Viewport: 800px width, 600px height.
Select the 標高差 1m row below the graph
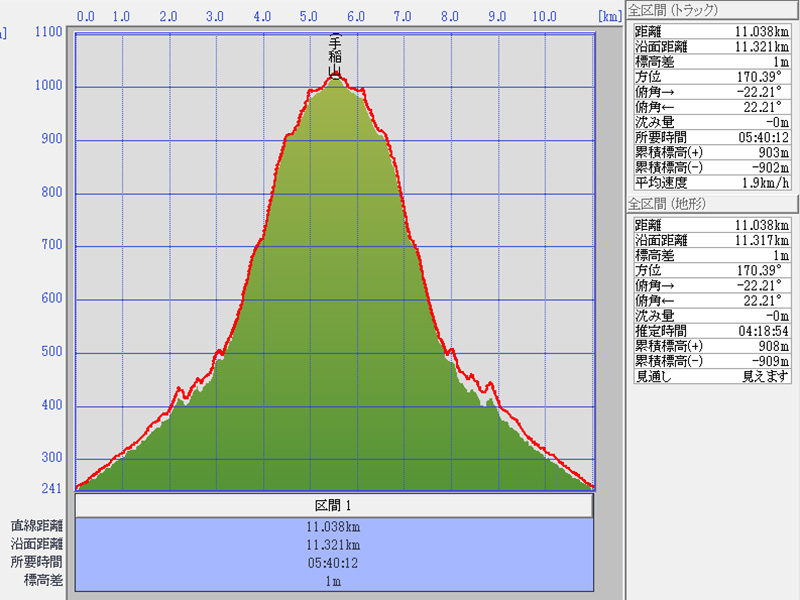click(x=334, y=580)
